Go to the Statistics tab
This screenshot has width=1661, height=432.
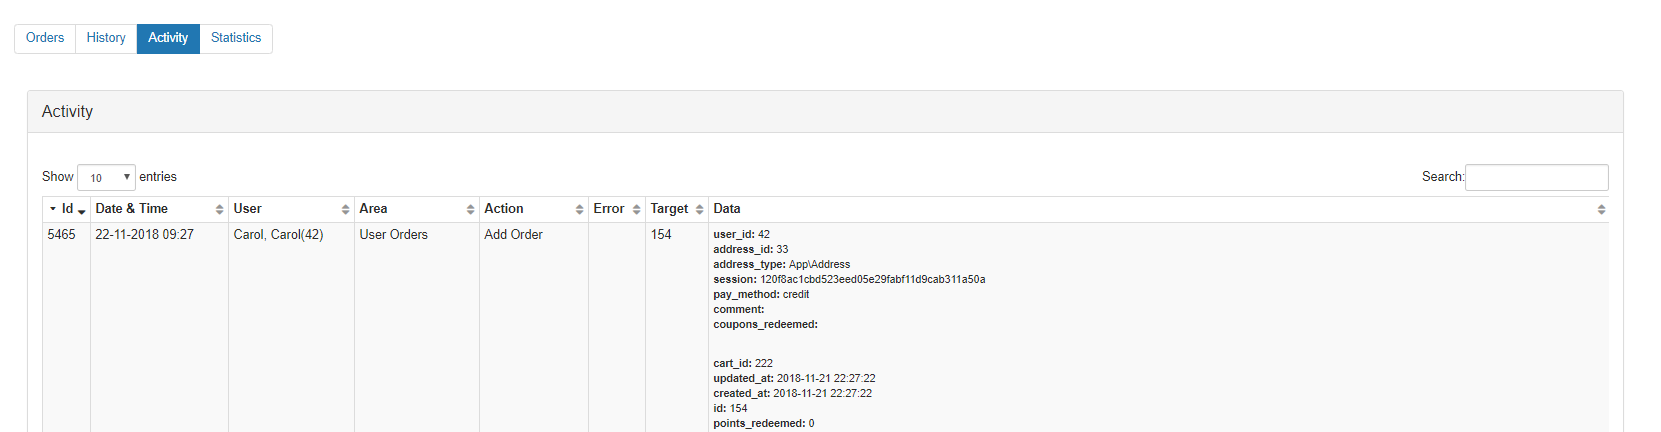pyautogui.click(x=236, y=38)
